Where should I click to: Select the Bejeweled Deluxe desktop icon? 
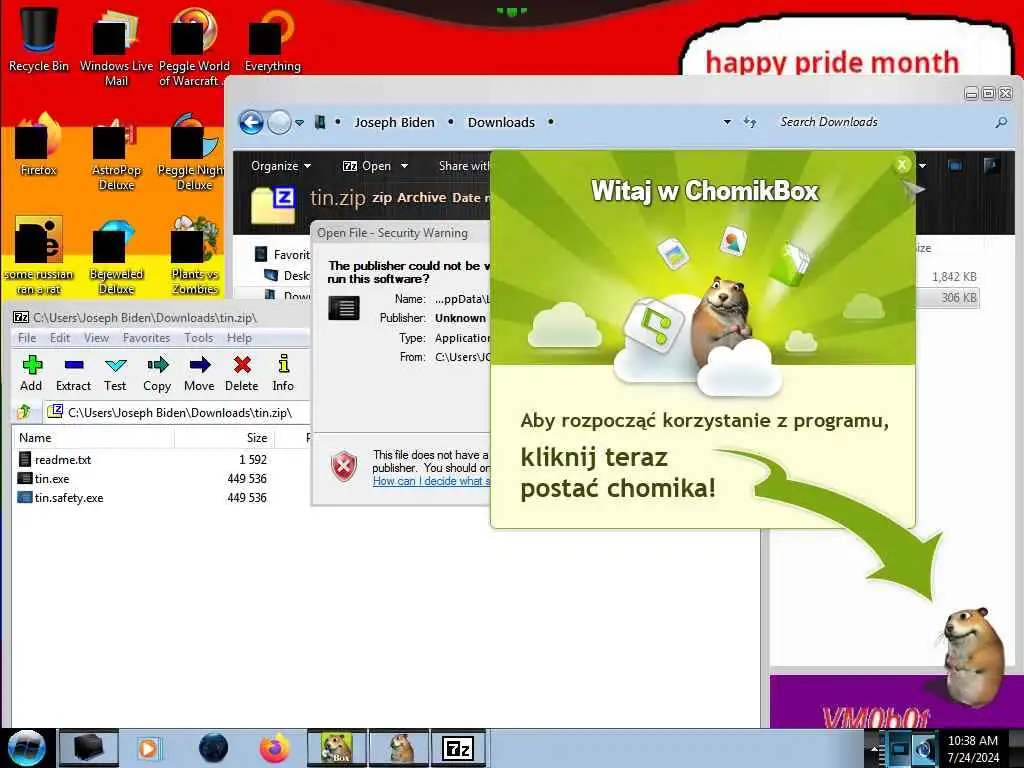116,257
